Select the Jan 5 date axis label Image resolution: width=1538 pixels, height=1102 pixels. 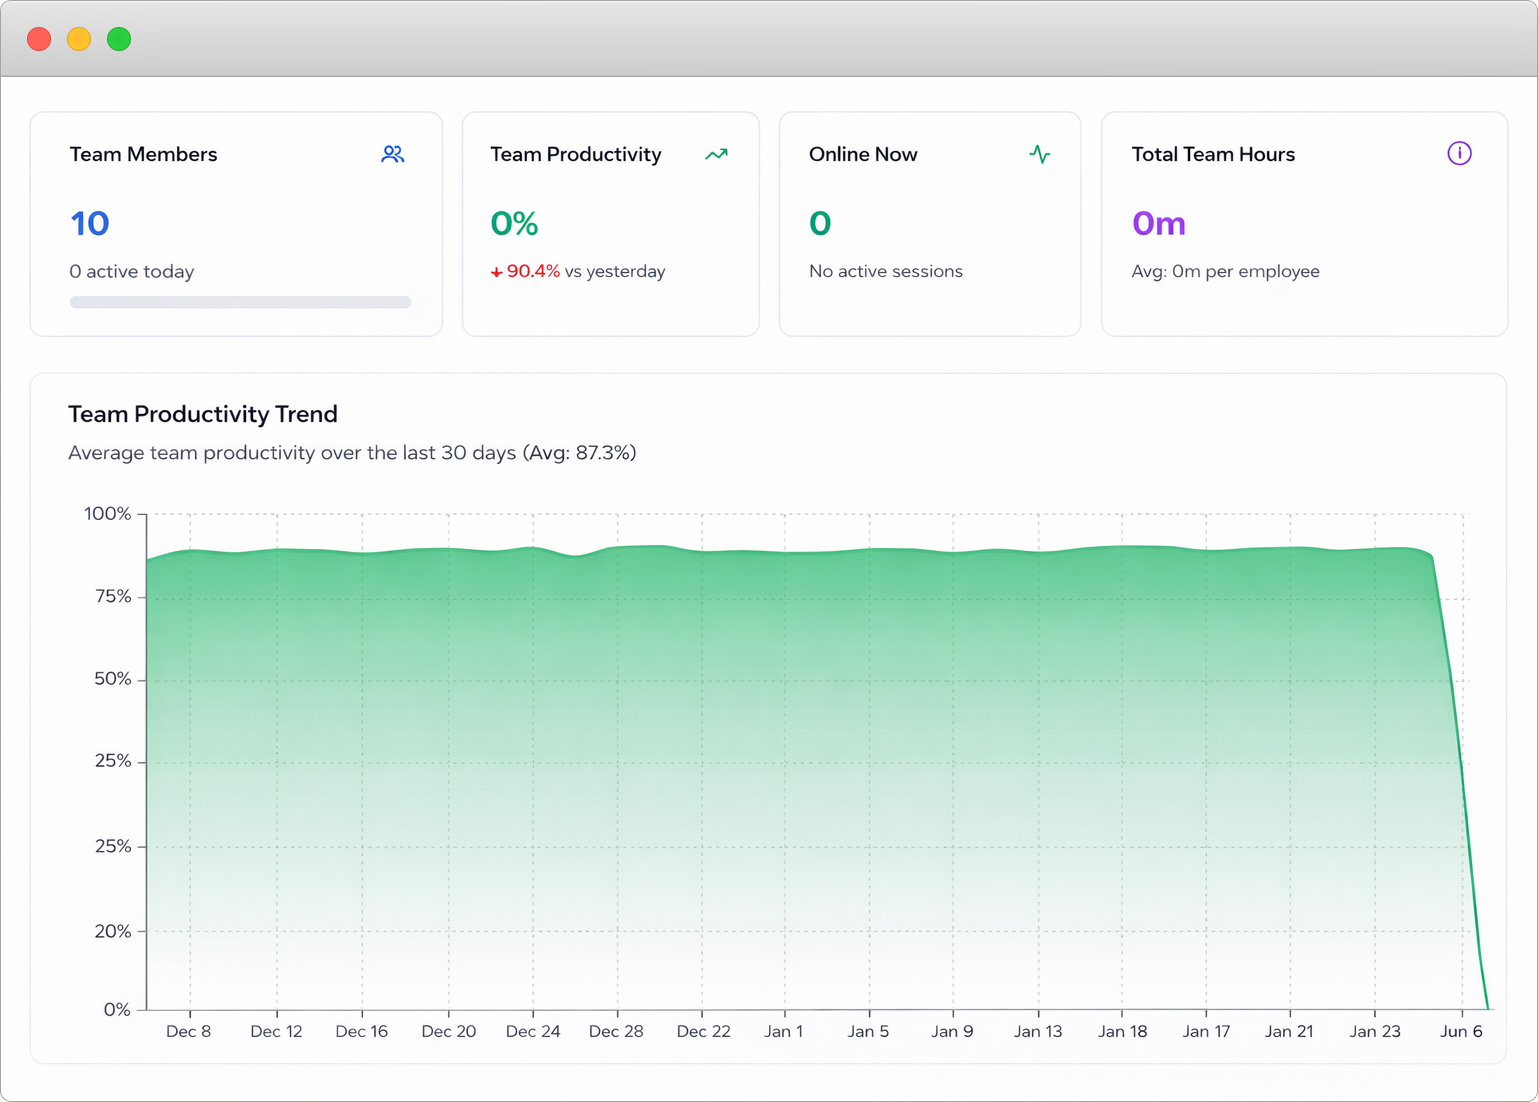coord(868,1031)
